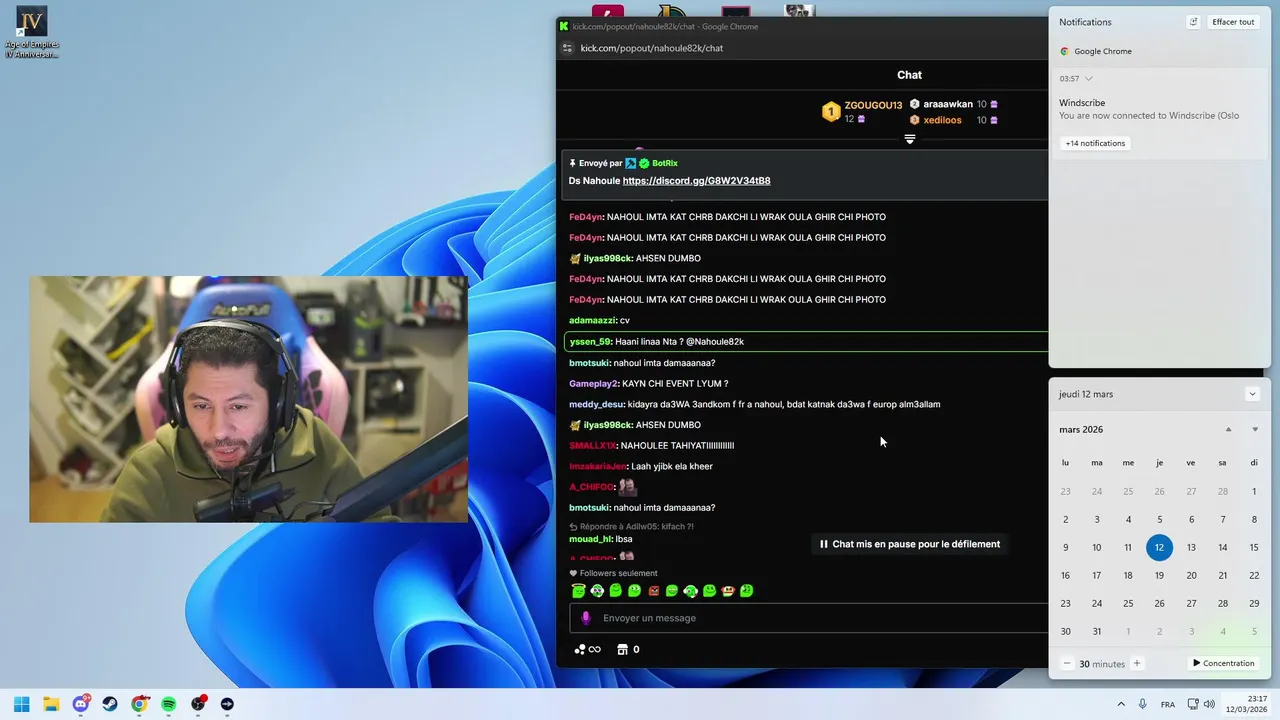Click username ImzakariaJer in chat
Image resolution: width=1280 pixels, height=720 pixels.
pyautogui.click(x=598, y=466)
